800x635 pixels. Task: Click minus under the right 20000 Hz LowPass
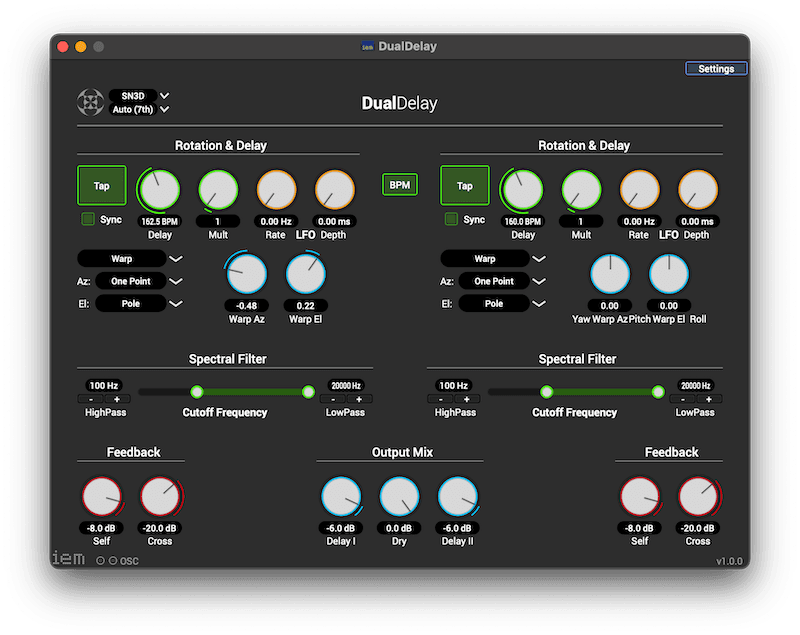(x=683, y=399)
